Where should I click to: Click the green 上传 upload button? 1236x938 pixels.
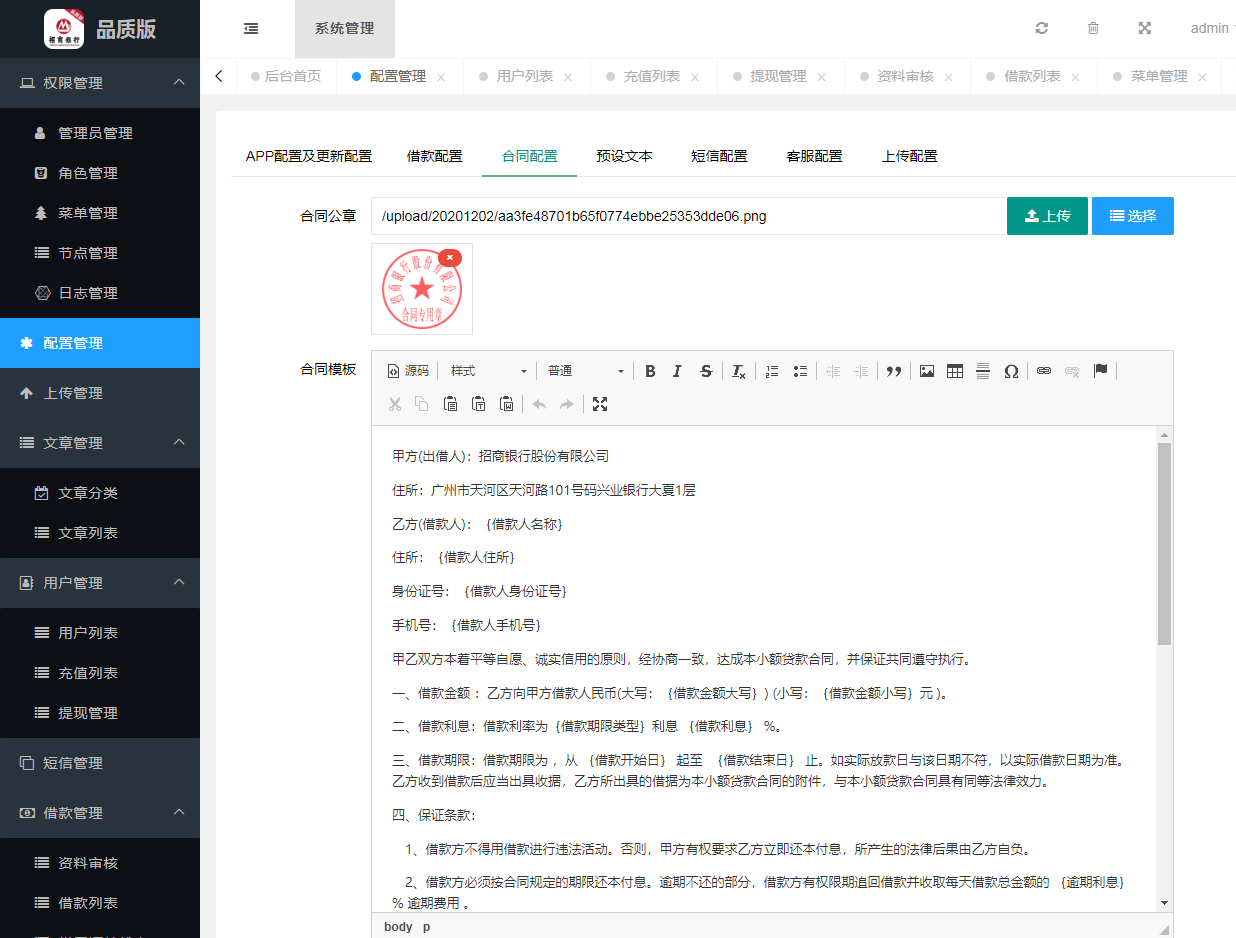1047,216
